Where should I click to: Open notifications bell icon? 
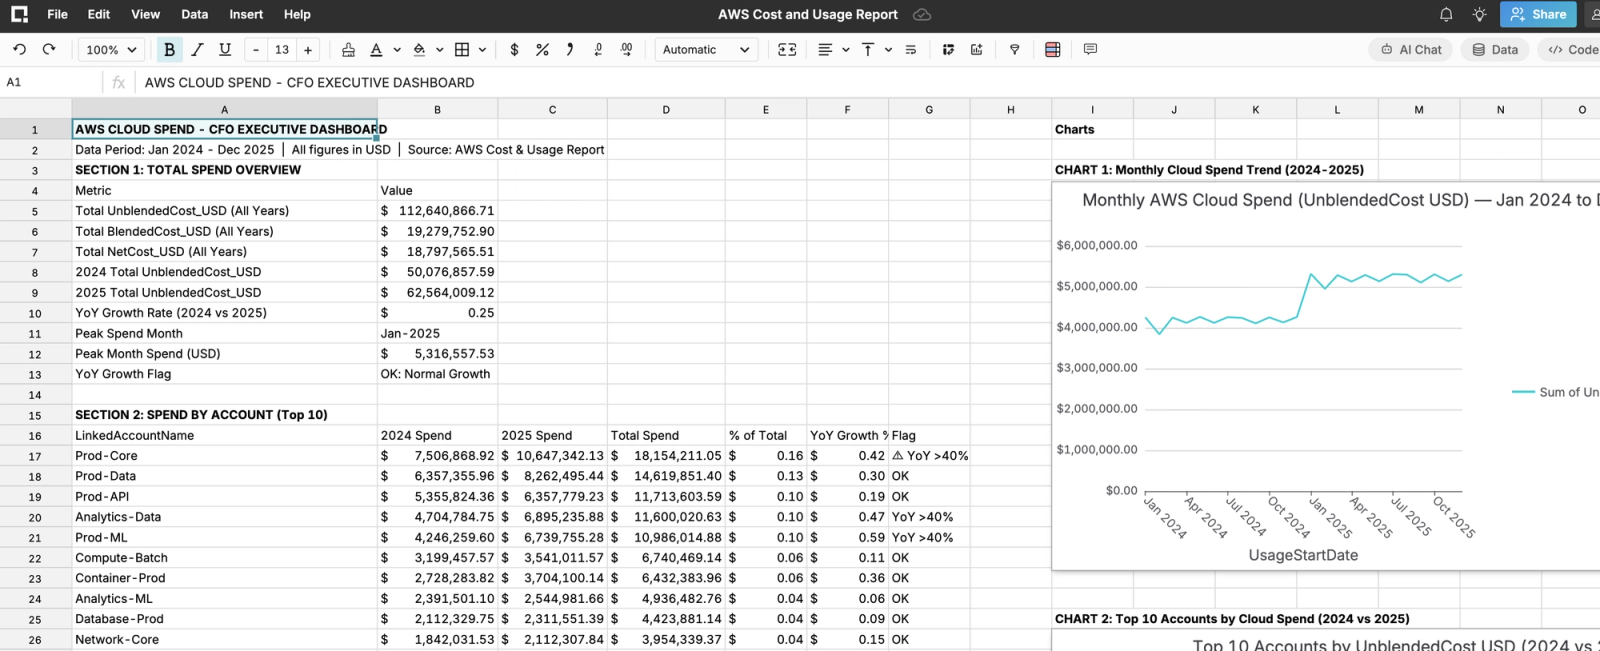[x=1446, y=14]
